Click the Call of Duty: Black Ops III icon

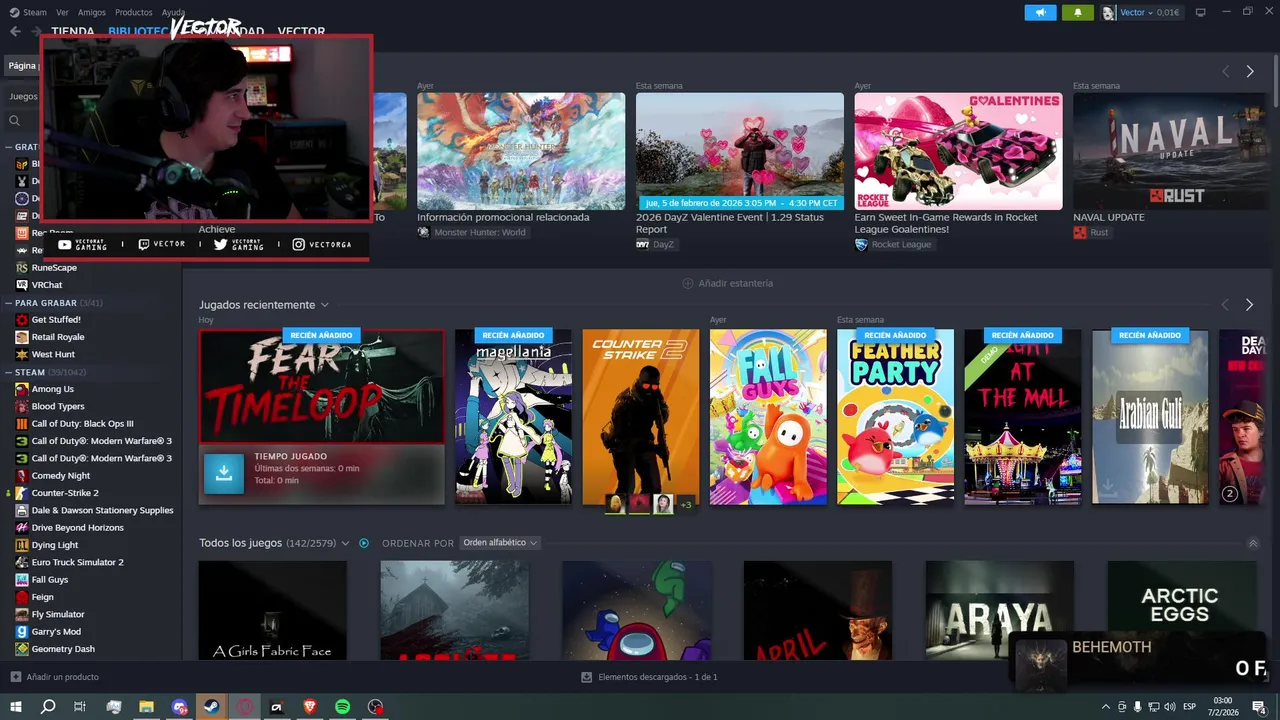[22, 424]
